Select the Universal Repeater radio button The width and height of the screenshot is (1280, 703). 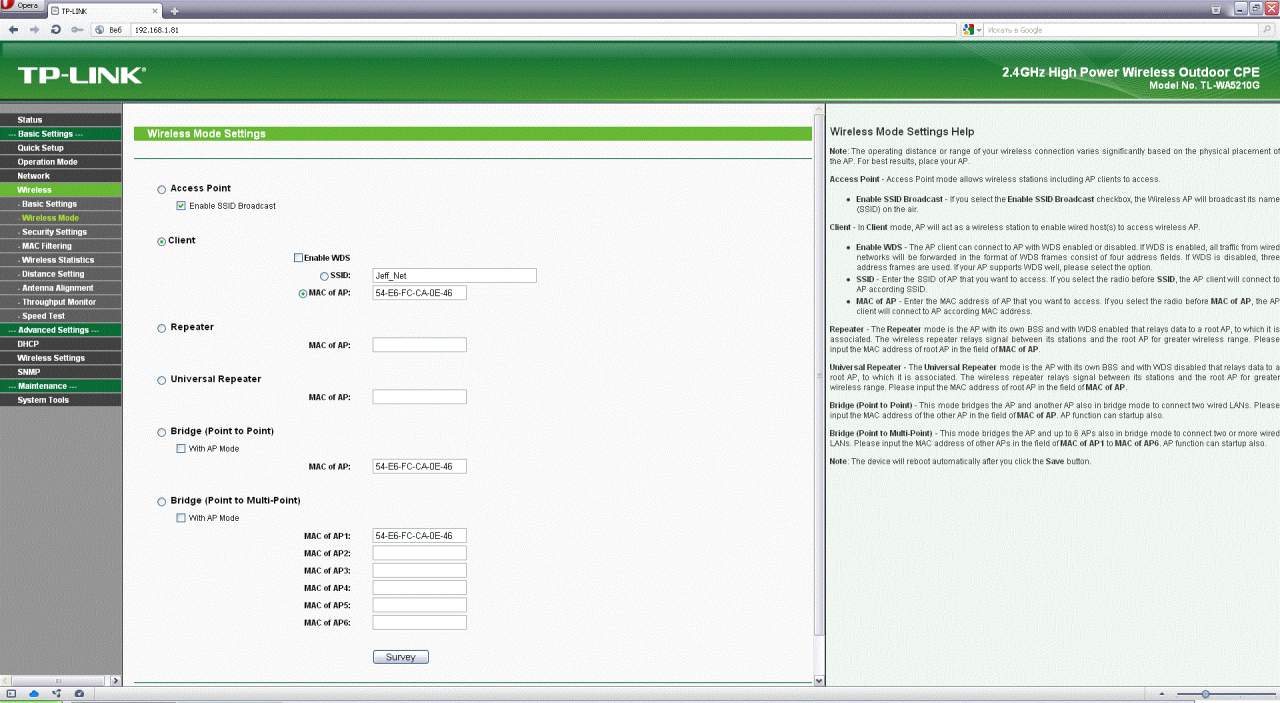(162, 380)
